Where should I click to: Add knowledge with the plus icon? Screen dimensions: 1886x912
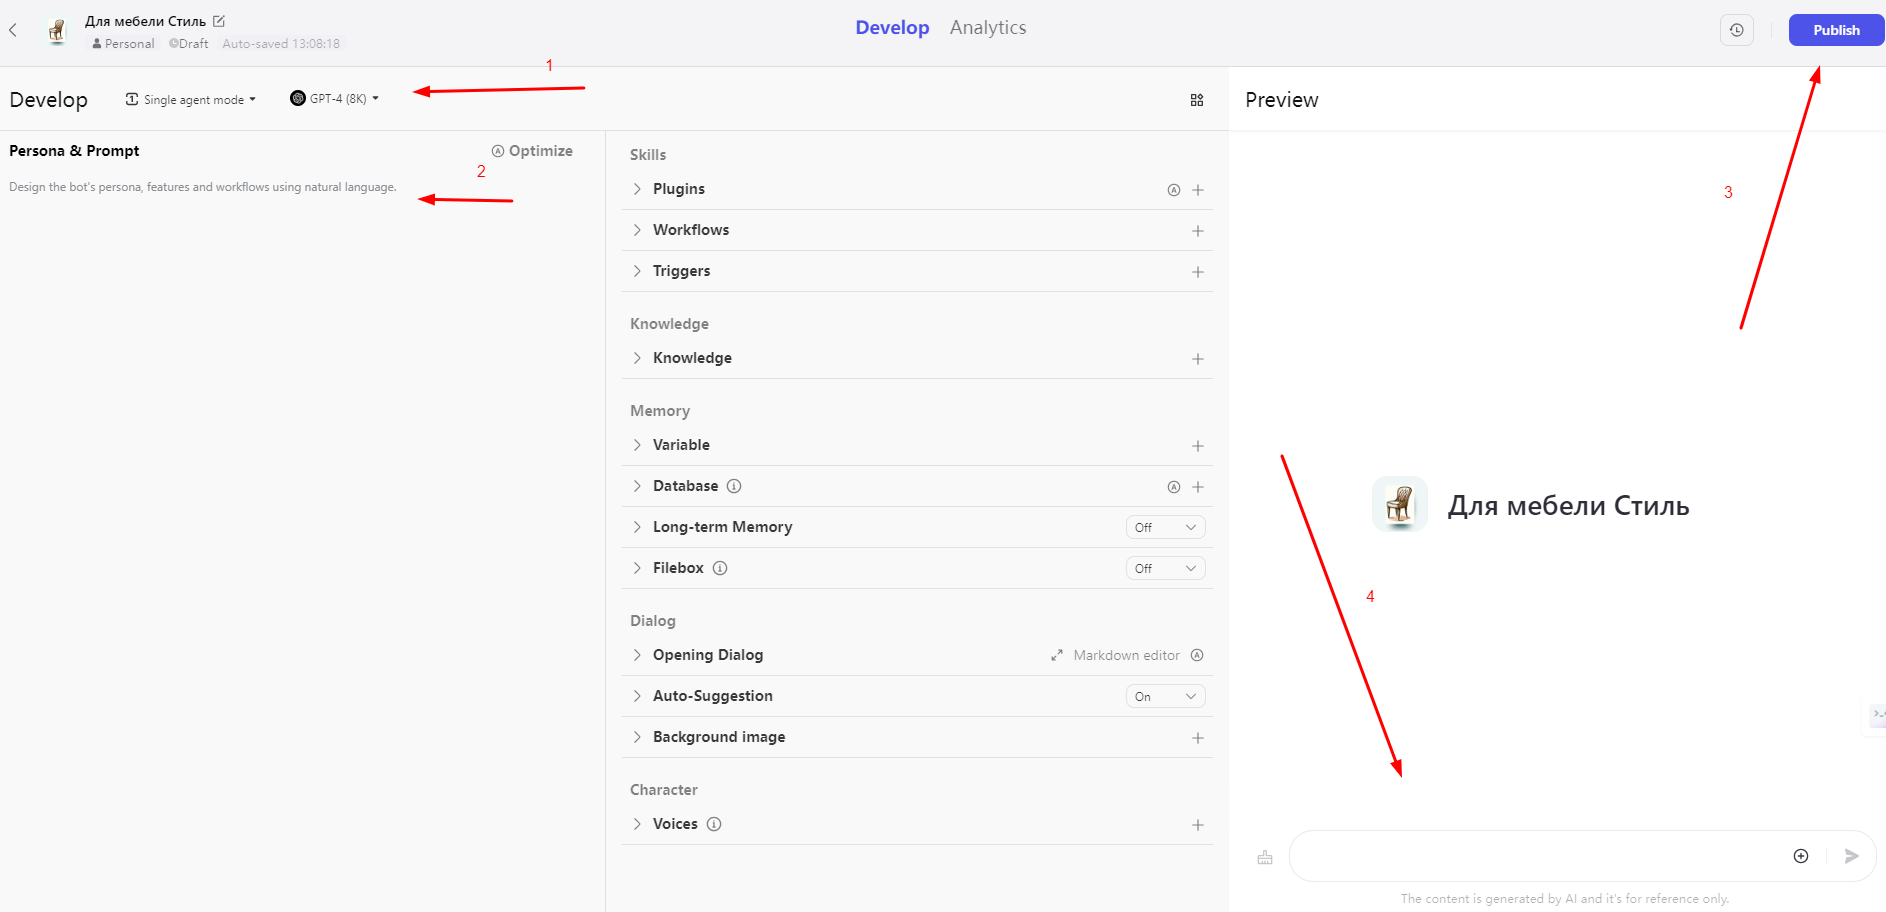click(1198, 359)
